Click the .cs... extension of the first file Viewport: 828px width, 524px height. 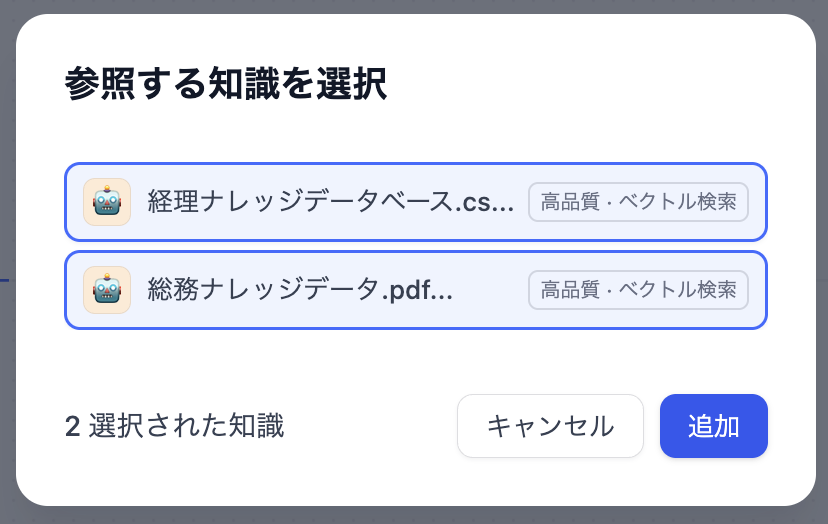484,202
